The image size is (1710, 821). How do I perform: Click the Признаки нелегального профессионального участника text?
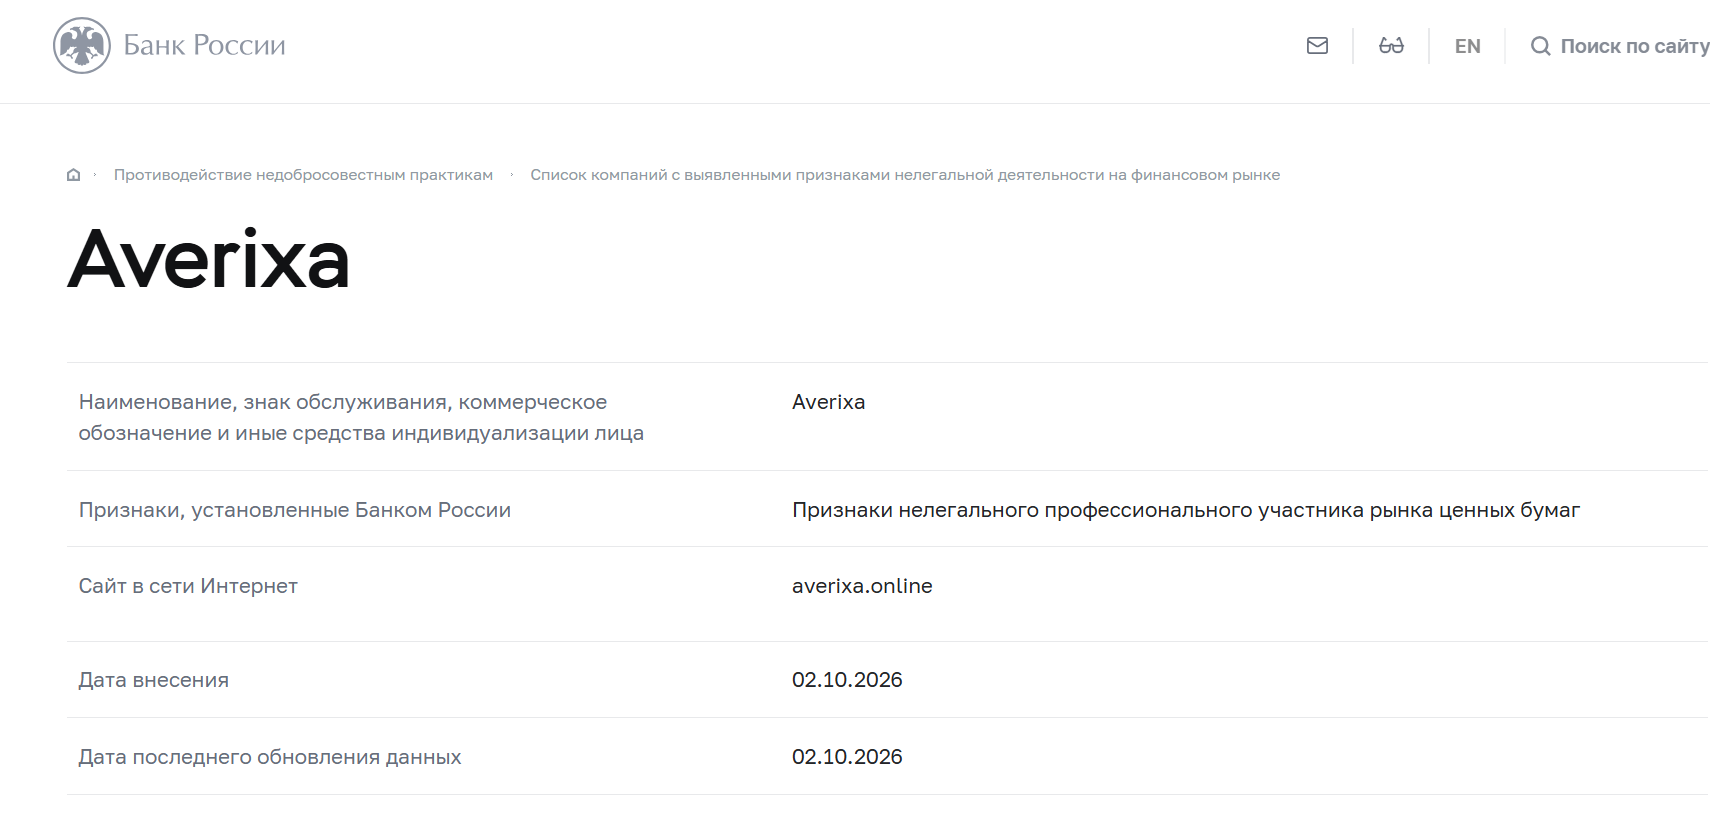tap(1186, 510)
